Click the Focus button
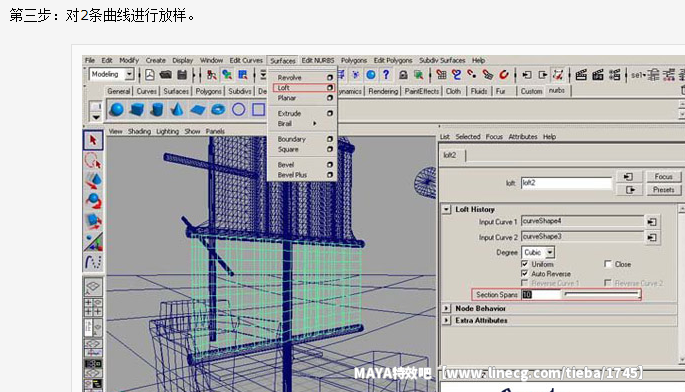Image resolution: width=685 pixels, height=392 pixels. [663, 177]
